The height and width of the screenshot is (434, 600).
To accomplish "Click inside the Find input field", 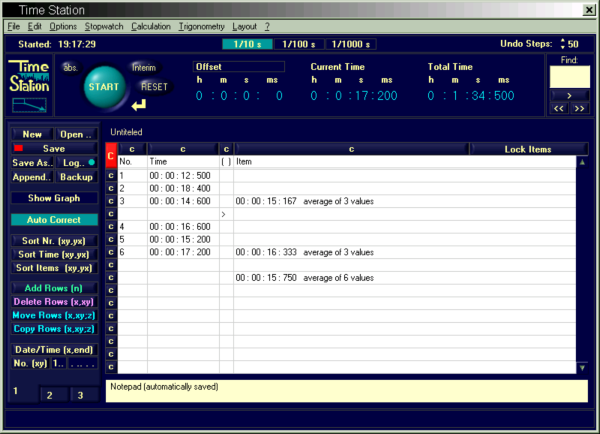I will point(568,75).
